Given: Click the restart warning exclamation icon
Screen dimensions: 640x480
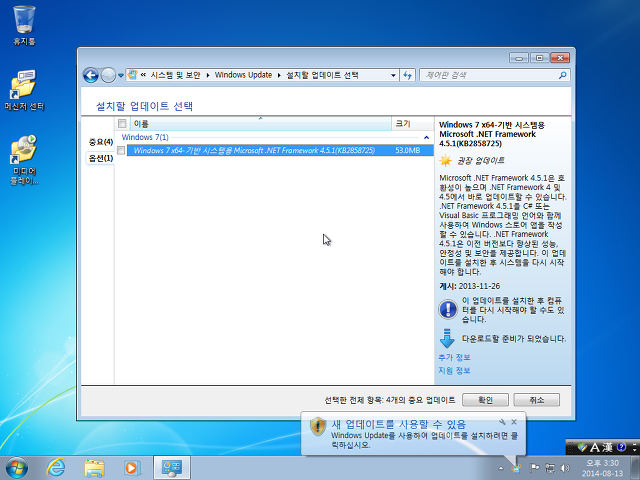Looking at the screenshot, I should tap(448, 309).
